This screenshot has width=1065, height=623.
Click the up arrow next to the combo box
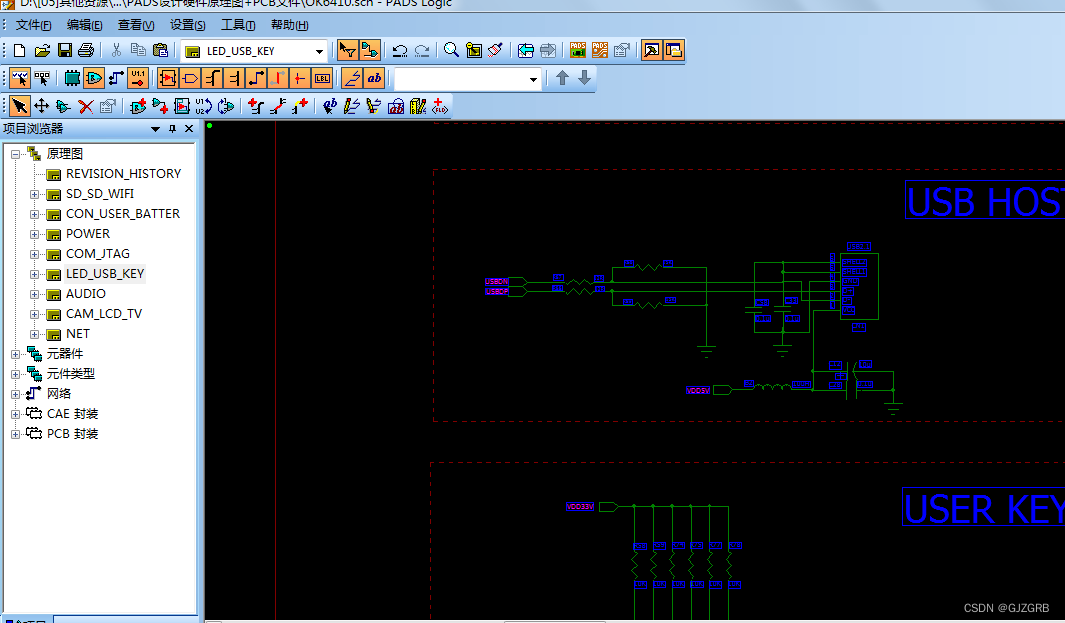point(562,78)
